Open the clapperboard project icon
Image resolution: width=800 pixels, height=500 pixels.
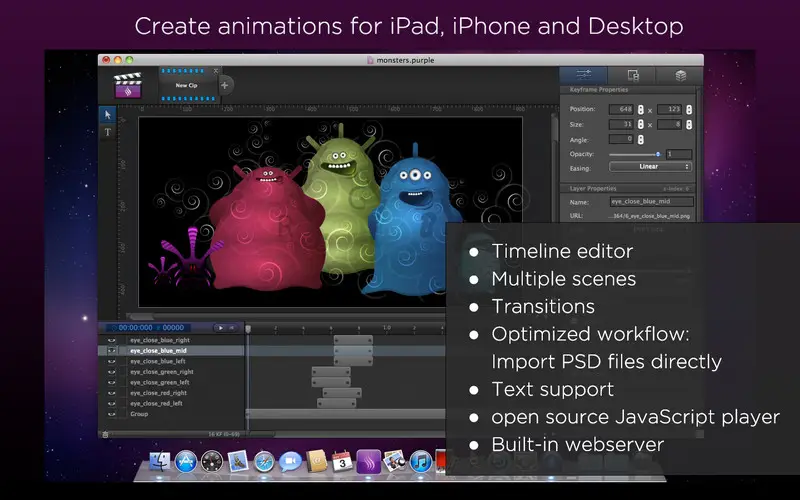(128, 85)
